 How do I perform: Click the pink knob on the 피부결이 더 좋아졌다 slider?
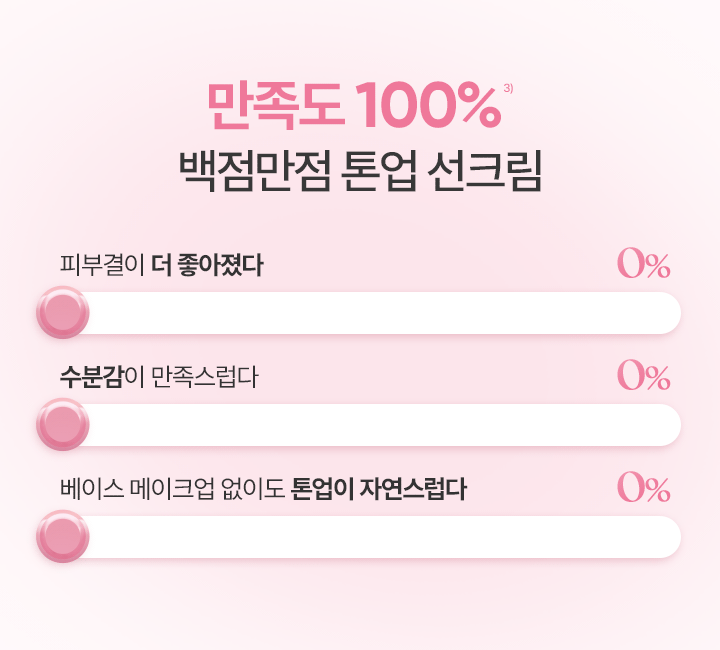pyautogui.click(x=63, y=313)
